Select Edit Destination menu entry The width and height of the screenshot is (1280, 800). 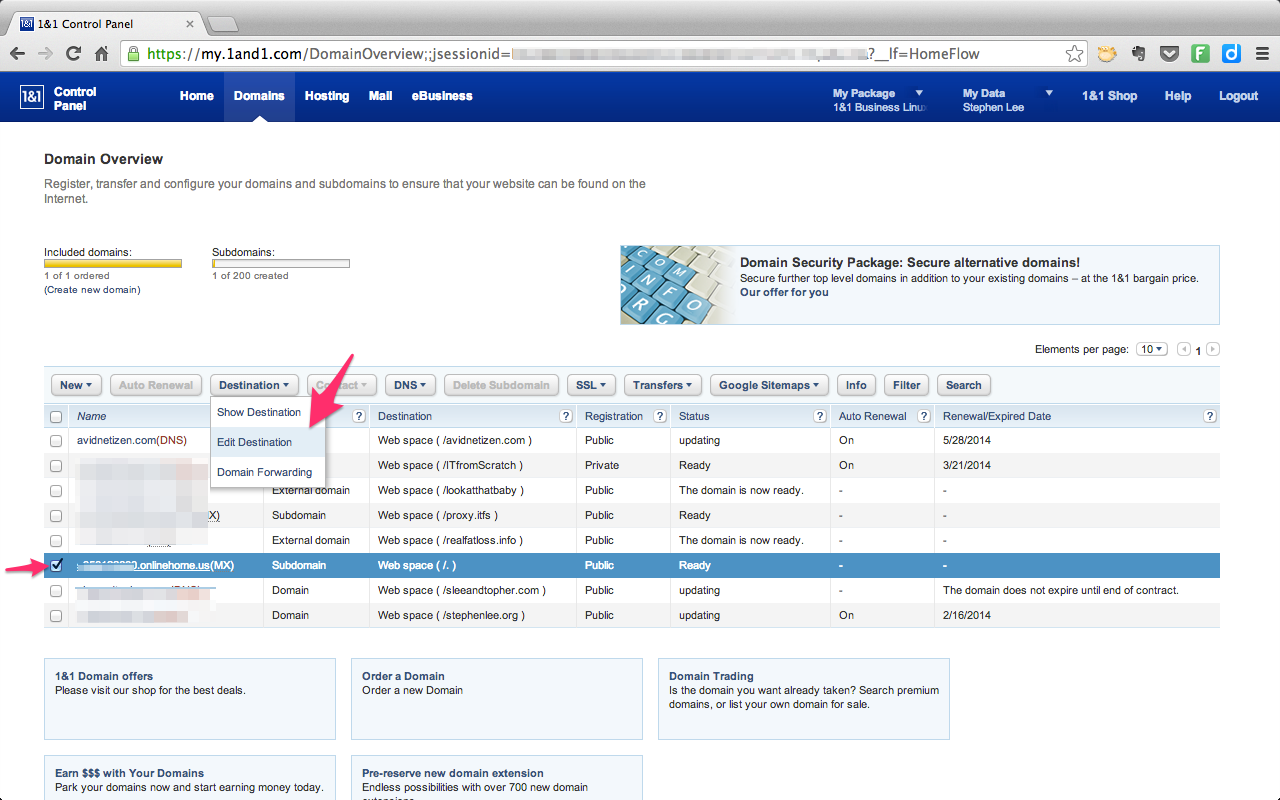[x=255, y=442]
